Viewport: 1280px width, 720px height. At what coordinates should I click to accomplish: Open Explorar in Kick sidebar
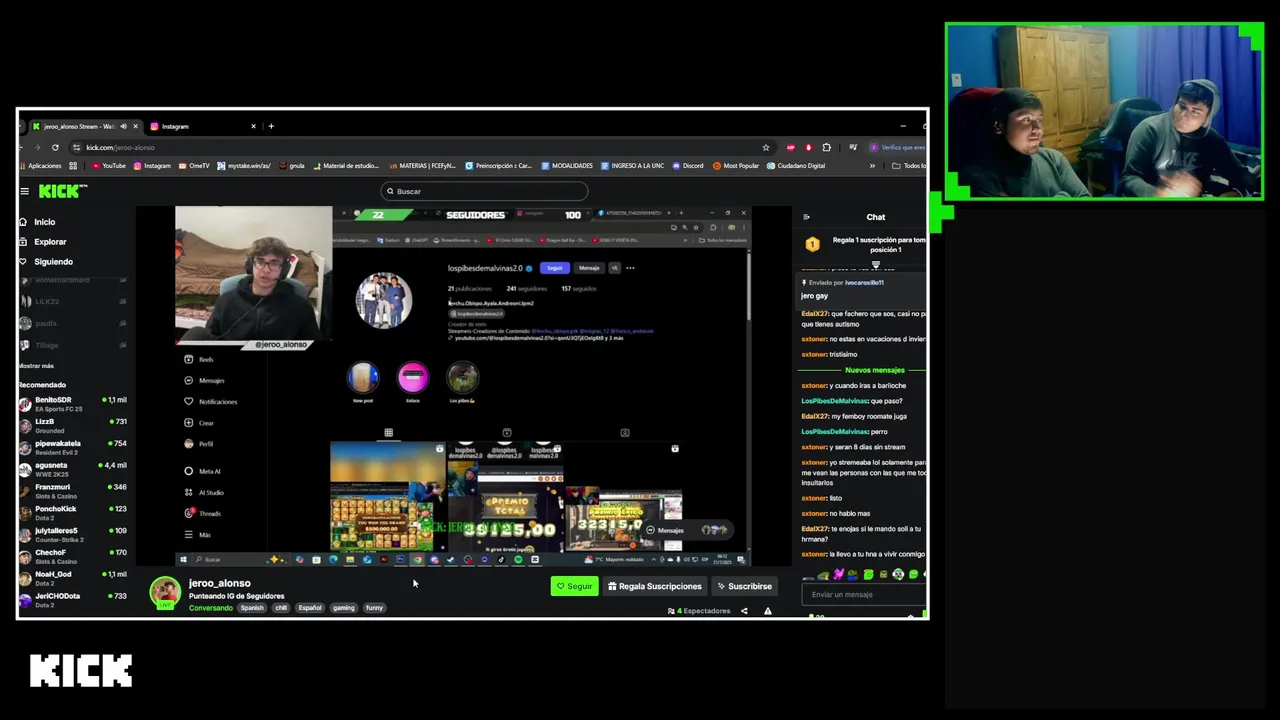pyautogui.click(x=50, y=242)
